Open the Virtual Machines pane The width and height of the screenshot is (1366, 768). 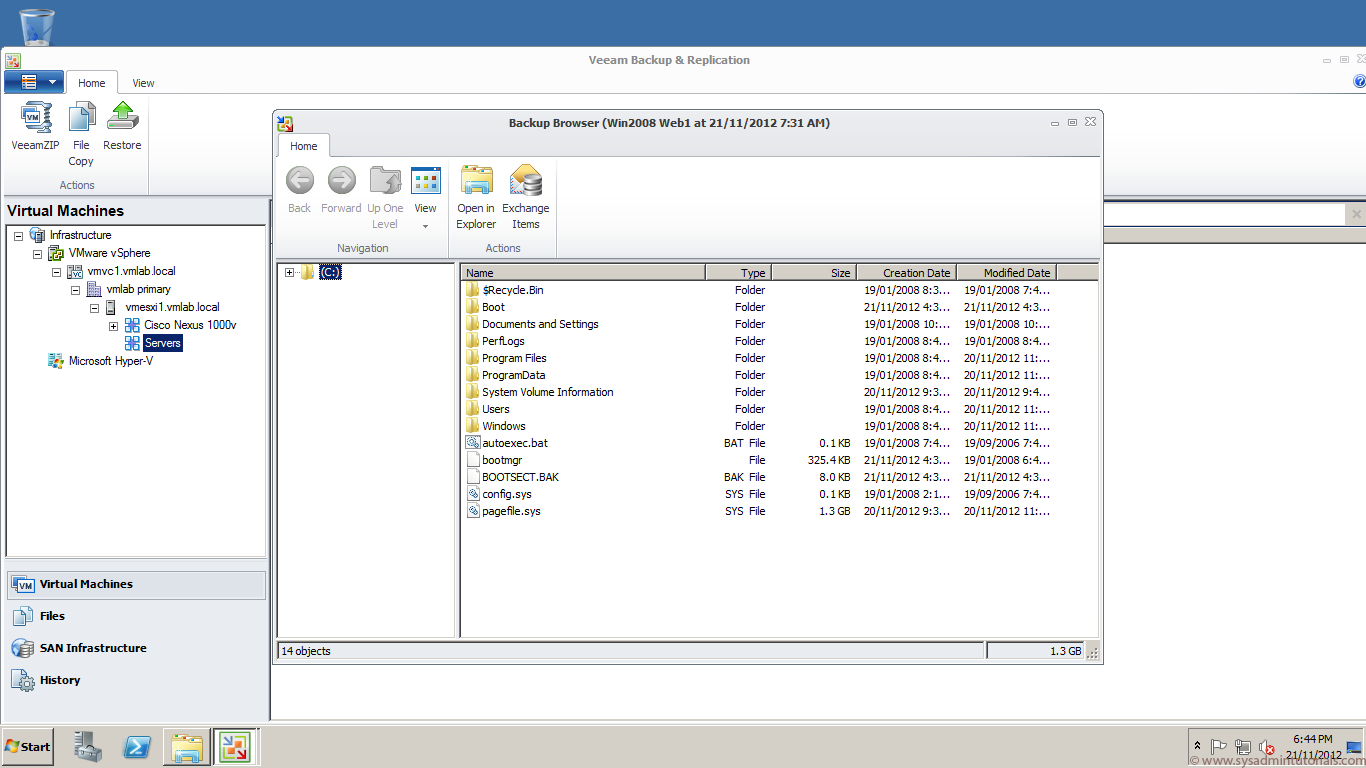point(137,584)
